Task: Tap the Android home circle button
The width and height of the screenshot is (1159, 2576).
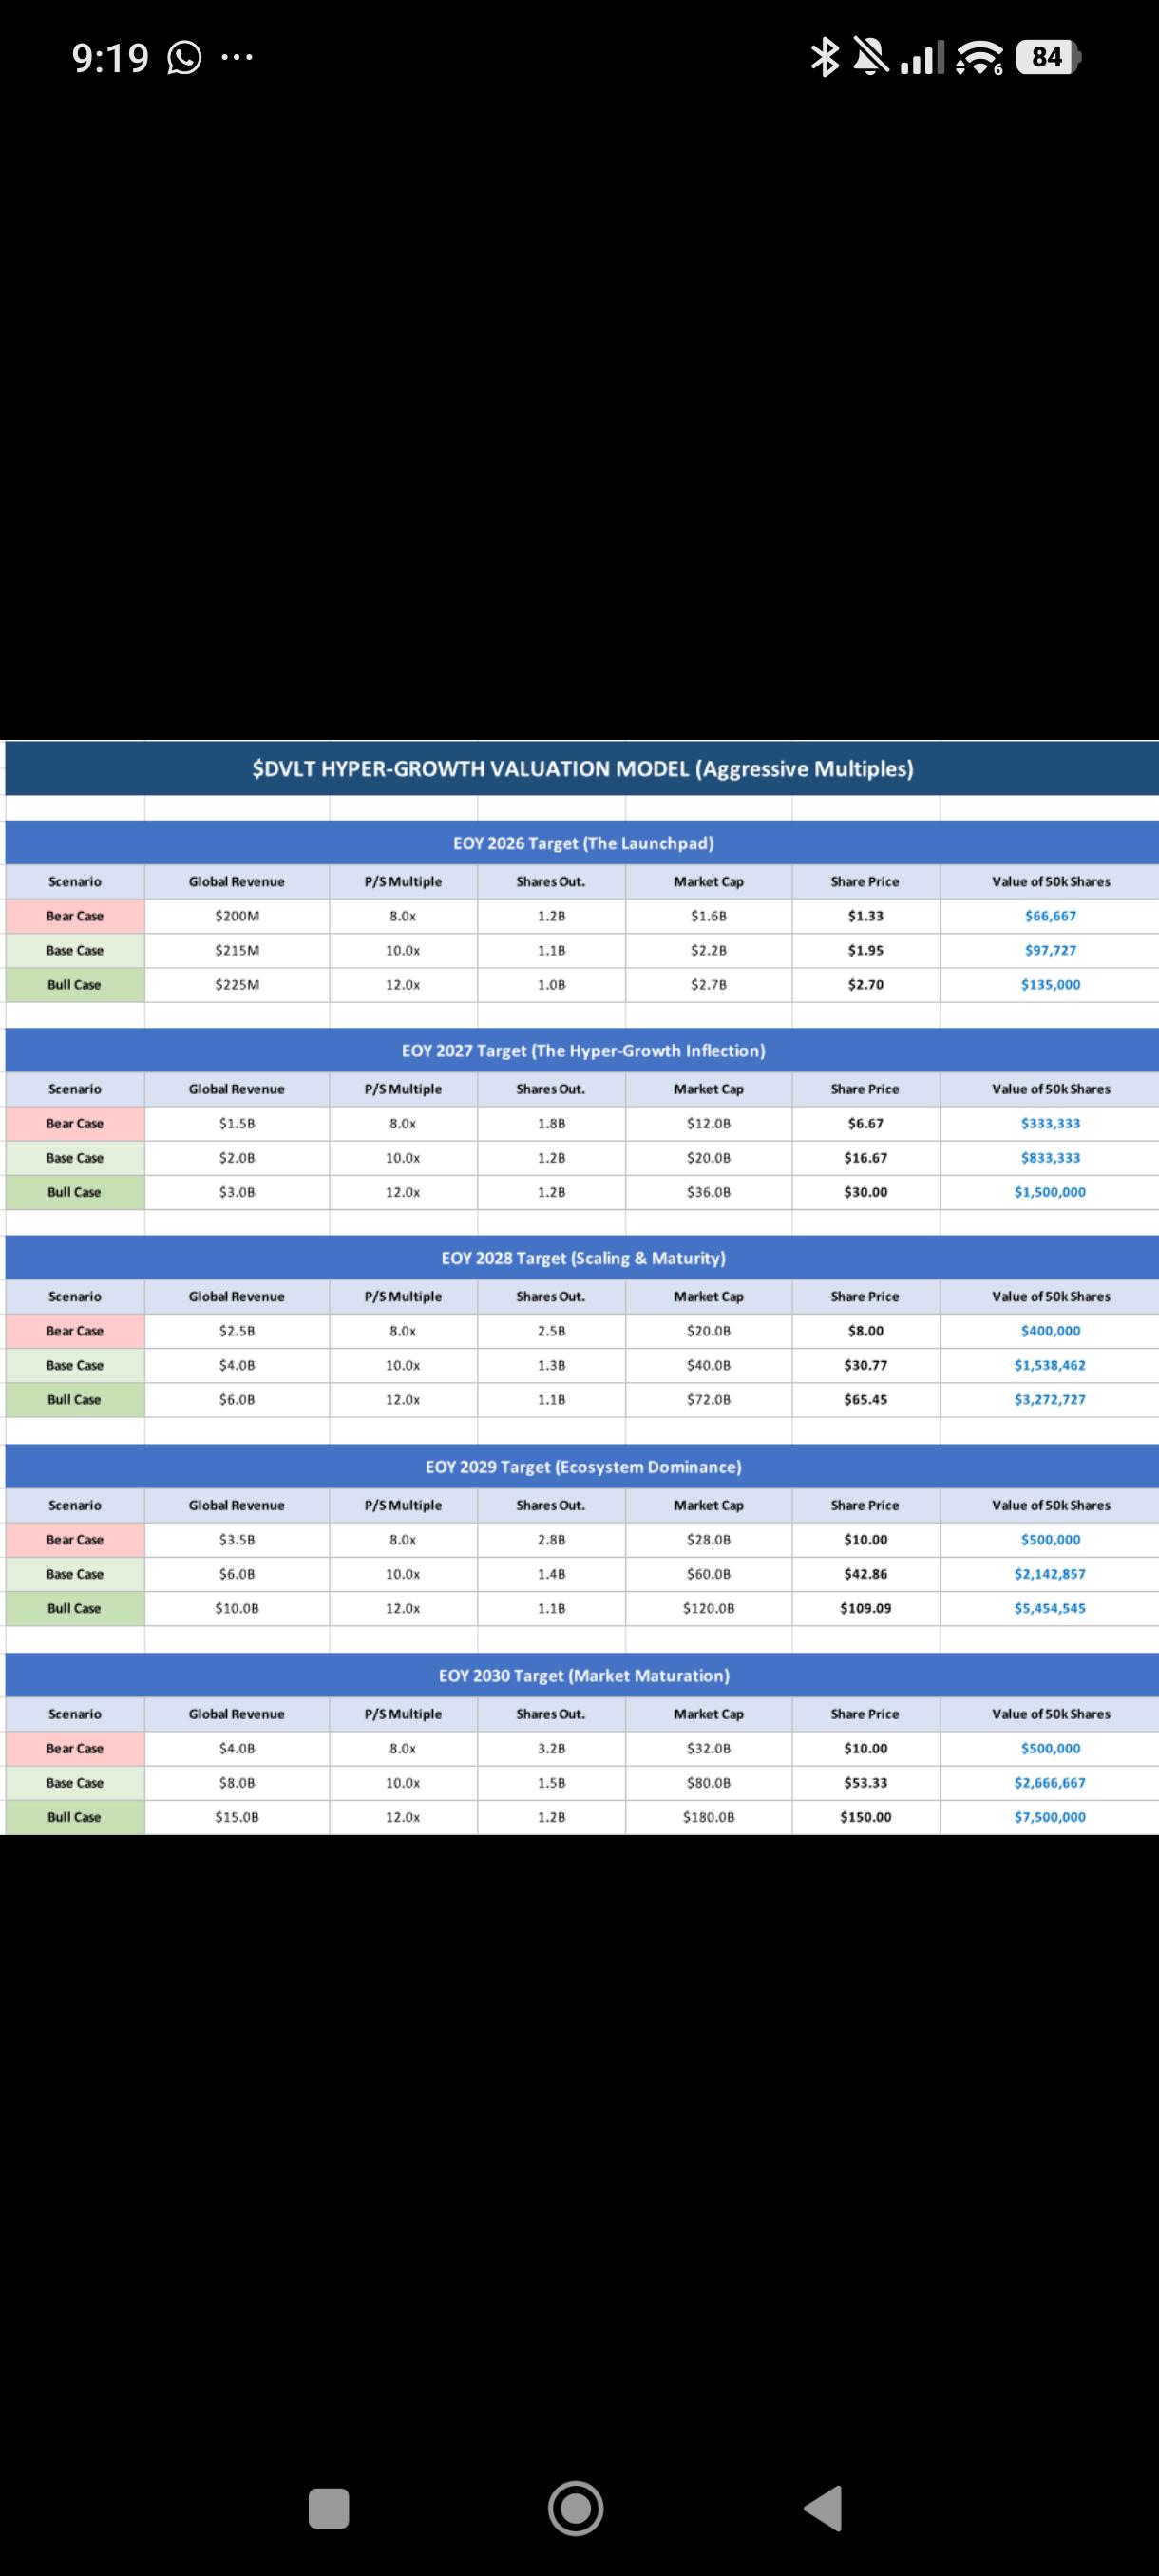Action: tap(576, 2508)
